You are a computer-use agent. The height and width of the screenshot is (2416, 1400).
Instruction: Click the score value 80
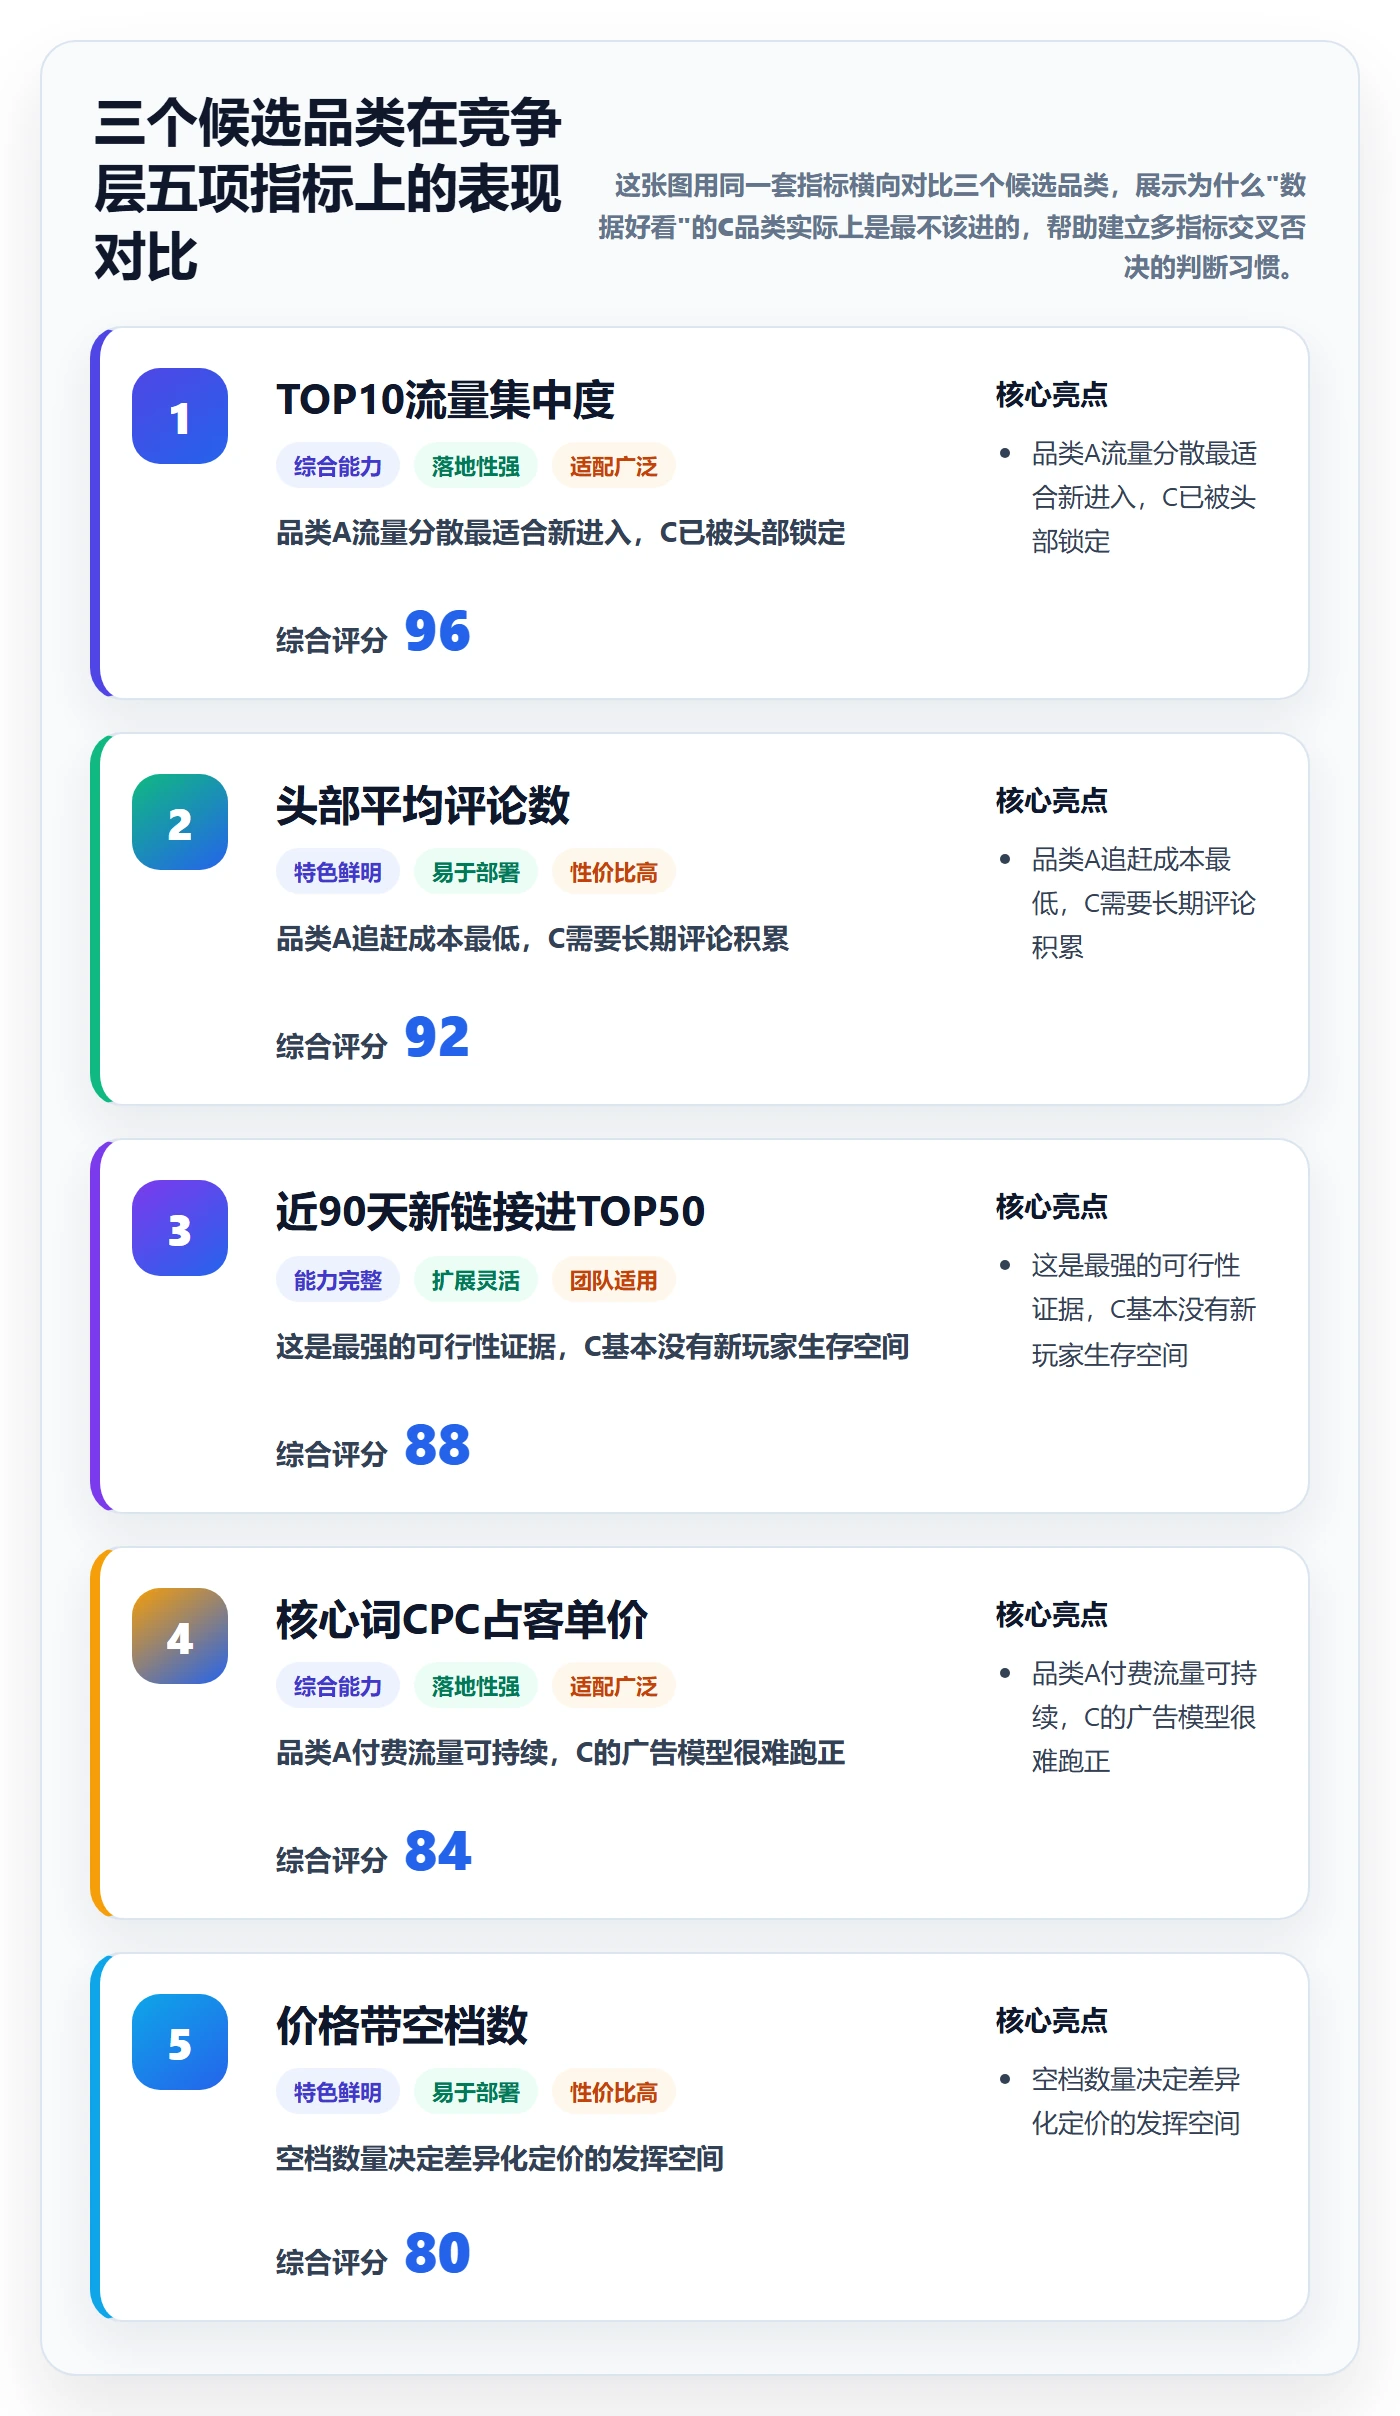(437, 2254)
